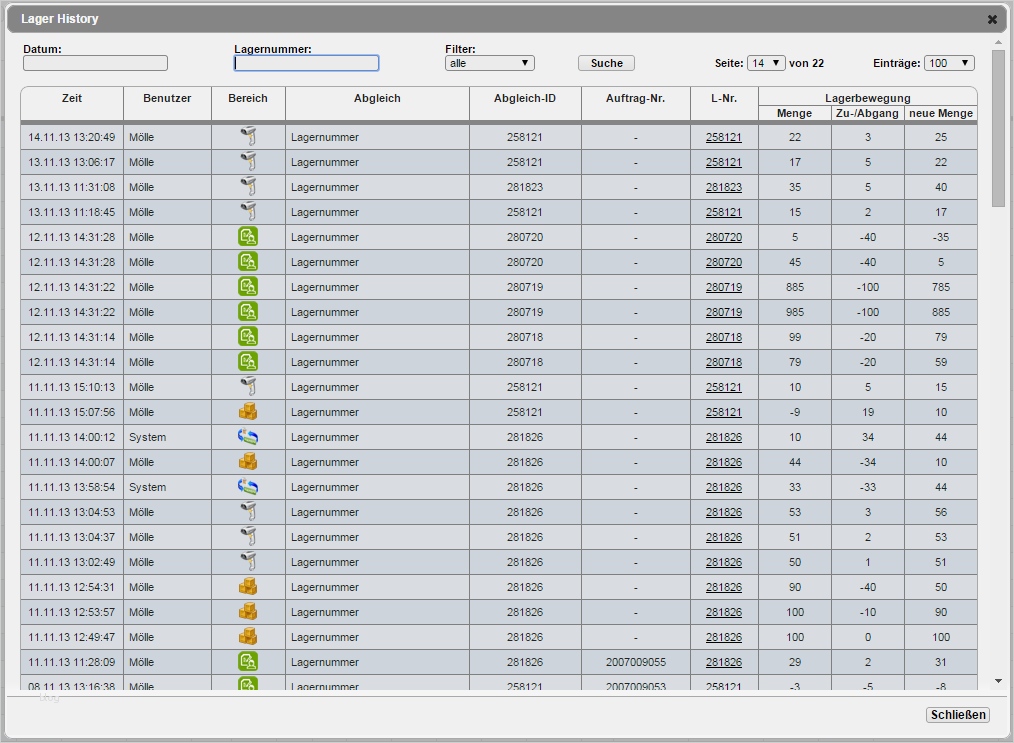Click inside the Lagernummer input field
Image resolution: width=1014 pixels, height=743 pixels.
(306, 63)
